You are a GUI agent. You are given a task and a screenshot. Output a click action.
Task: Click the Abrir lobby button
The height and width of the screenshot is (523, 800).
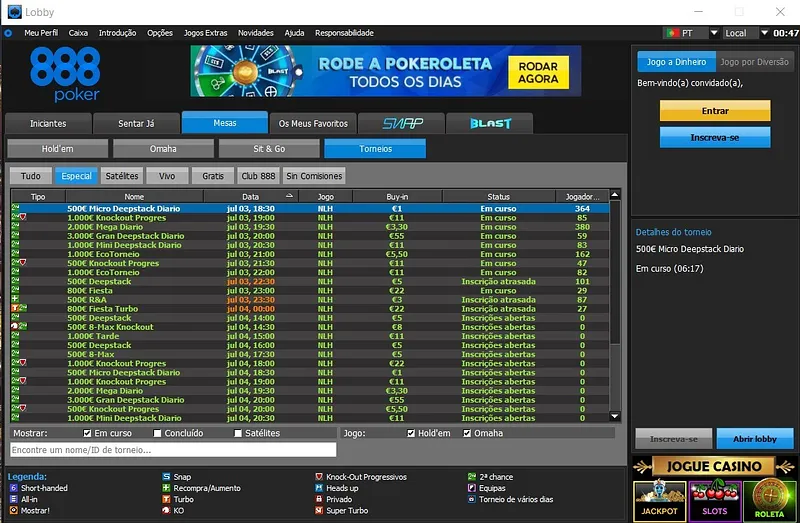(x=756, y=439)
